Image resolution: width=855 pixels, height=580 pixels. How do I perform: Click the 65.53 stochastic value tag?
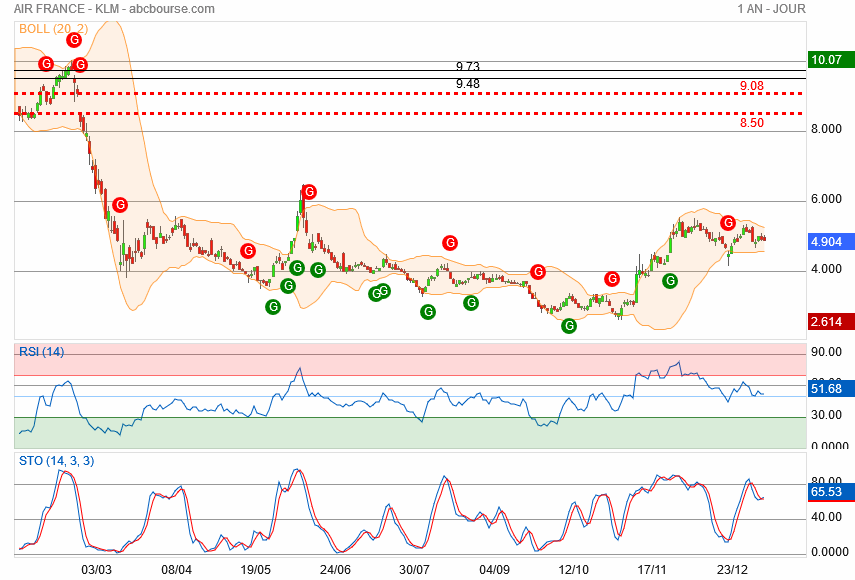[827, 492]
